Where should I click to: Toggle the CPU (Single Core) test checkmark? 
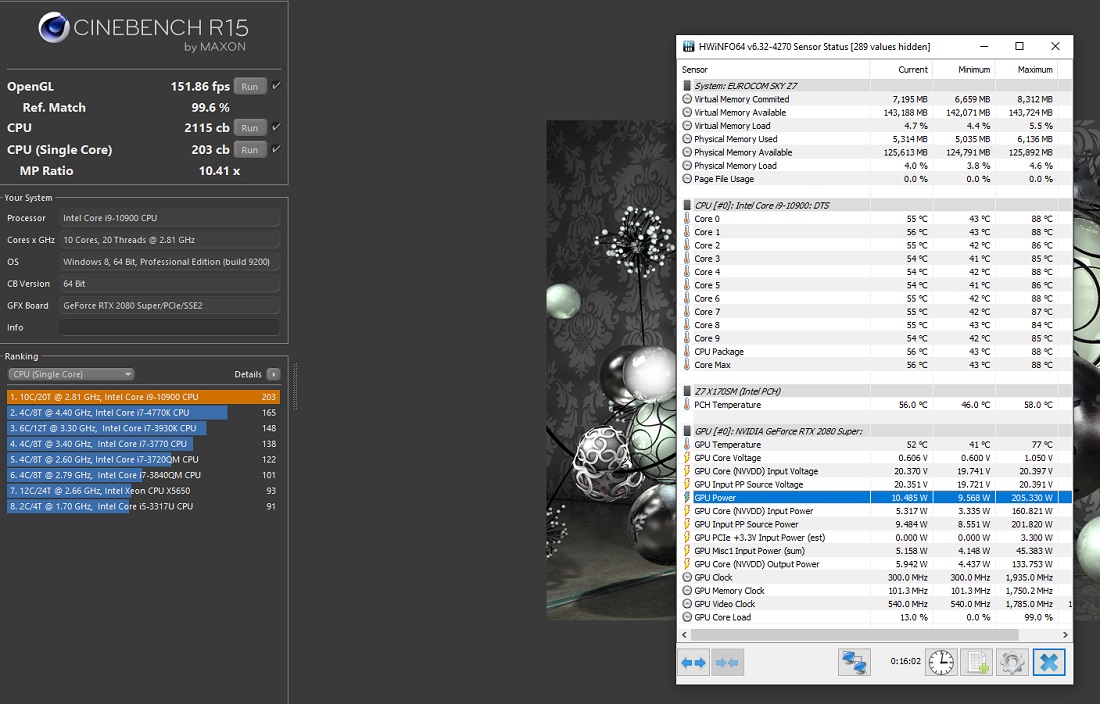pos(276,150)
